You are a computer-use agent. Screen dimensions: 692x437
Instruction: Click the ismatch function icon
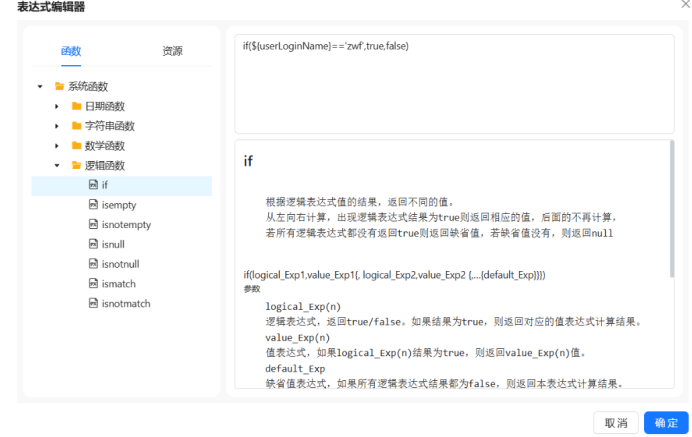[93, 284]
